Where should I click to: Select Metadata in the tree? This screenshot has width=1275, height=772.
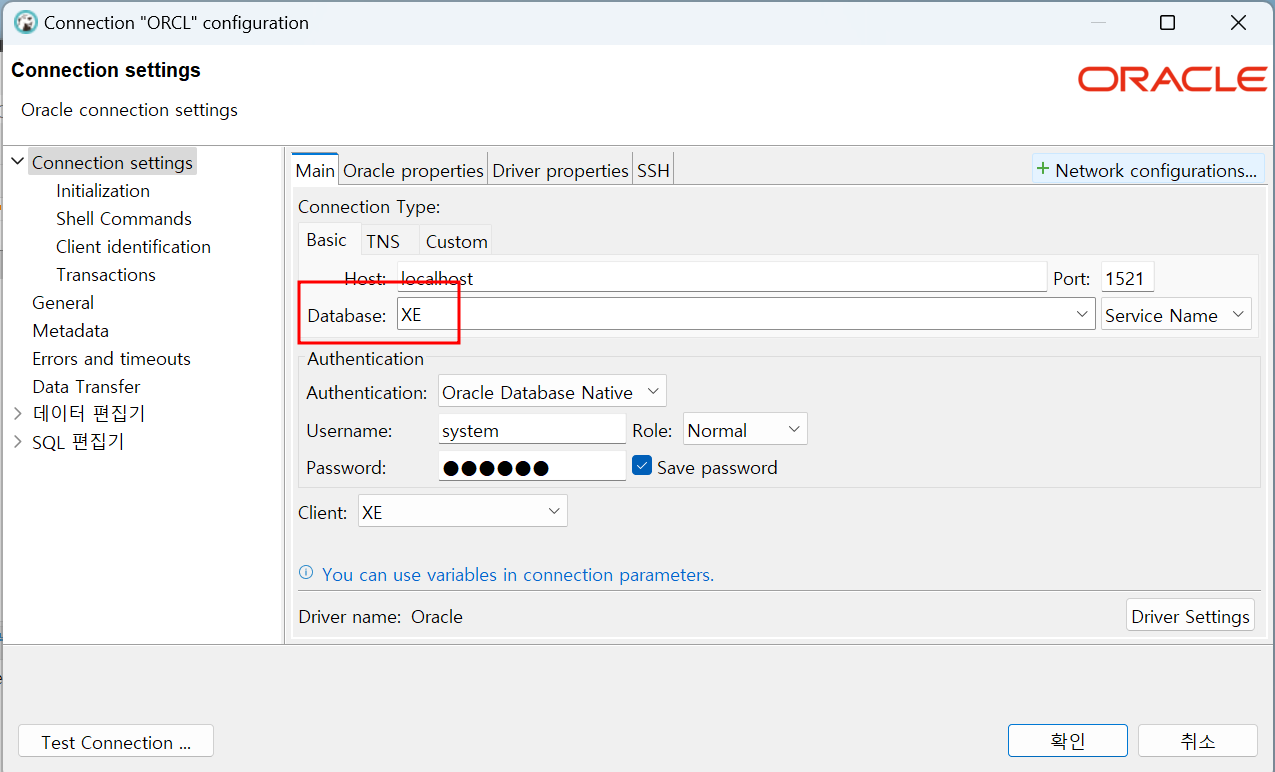[x=70, y=330]
